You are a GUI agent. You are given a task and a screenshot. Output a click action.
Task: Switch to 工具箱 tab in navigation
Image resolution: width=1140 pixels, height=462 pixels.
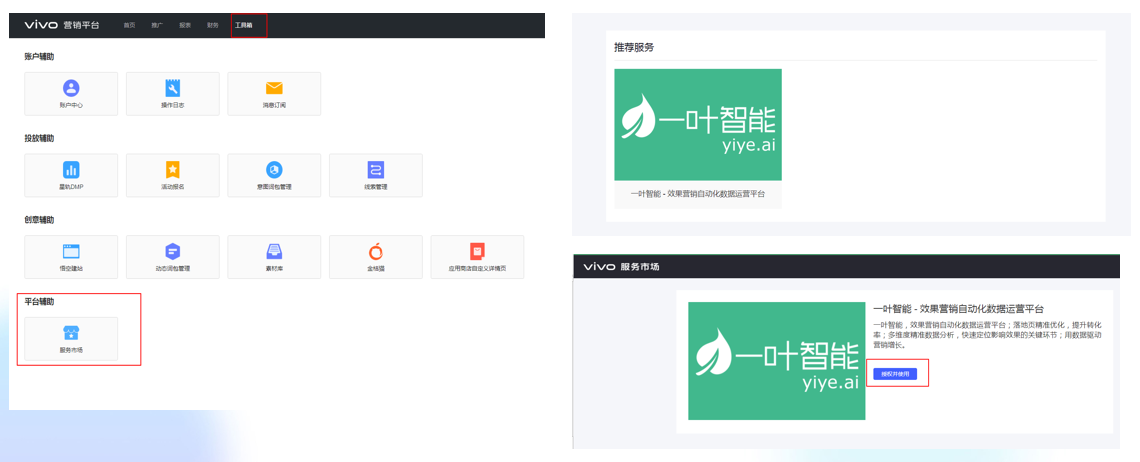pyautogui.click(x=243, y=24)
